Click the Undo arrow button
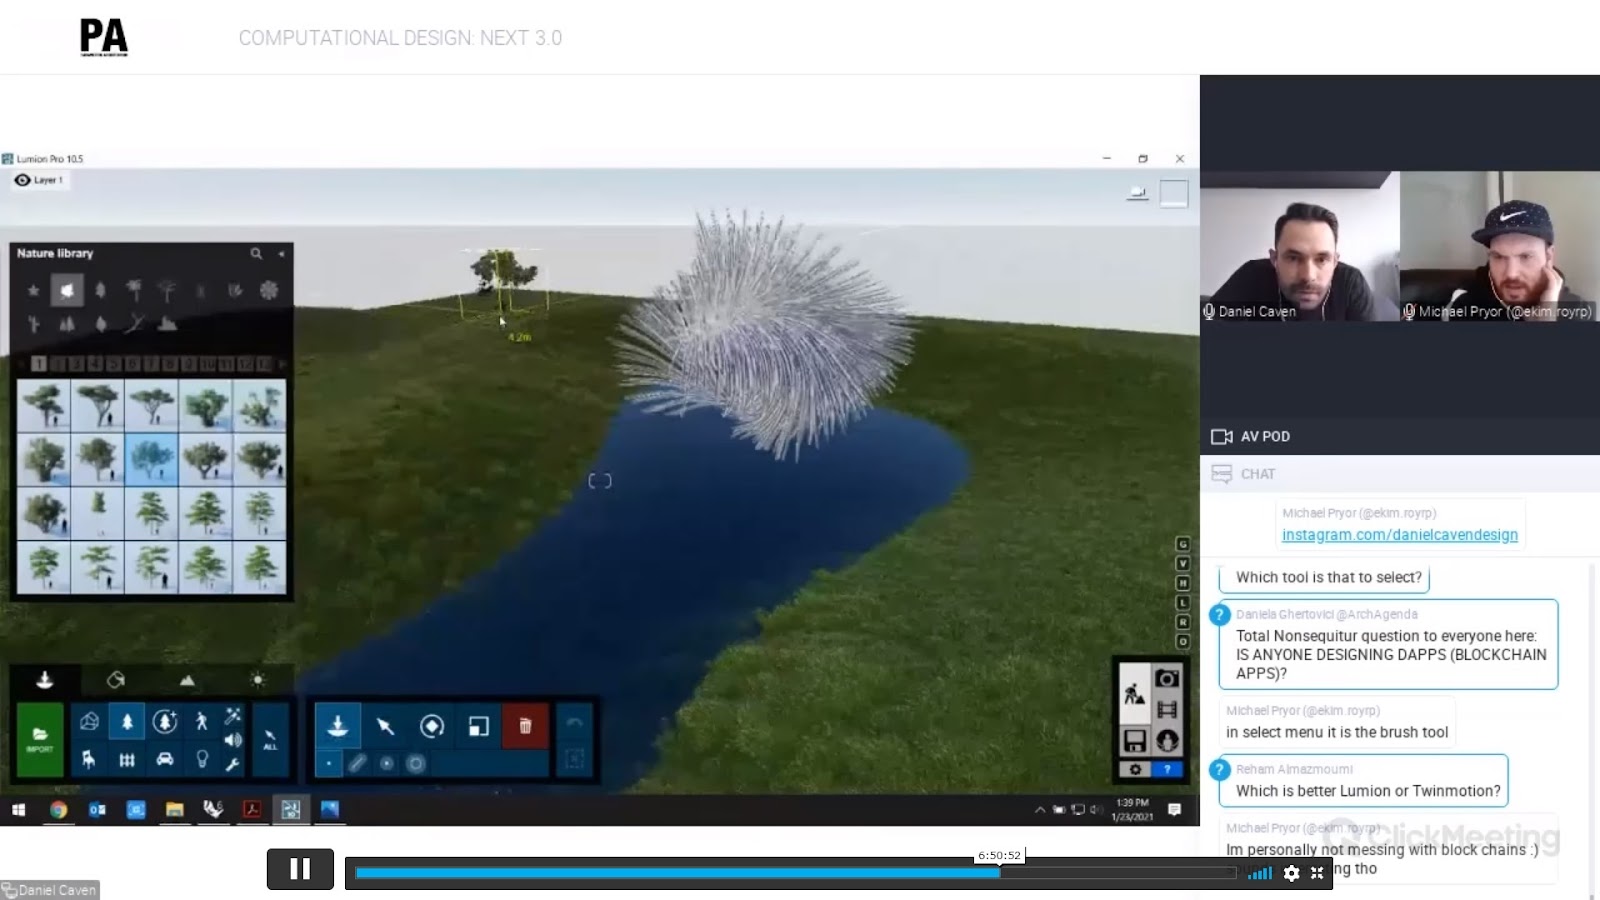1600x900 pixels. pos(574,723)
